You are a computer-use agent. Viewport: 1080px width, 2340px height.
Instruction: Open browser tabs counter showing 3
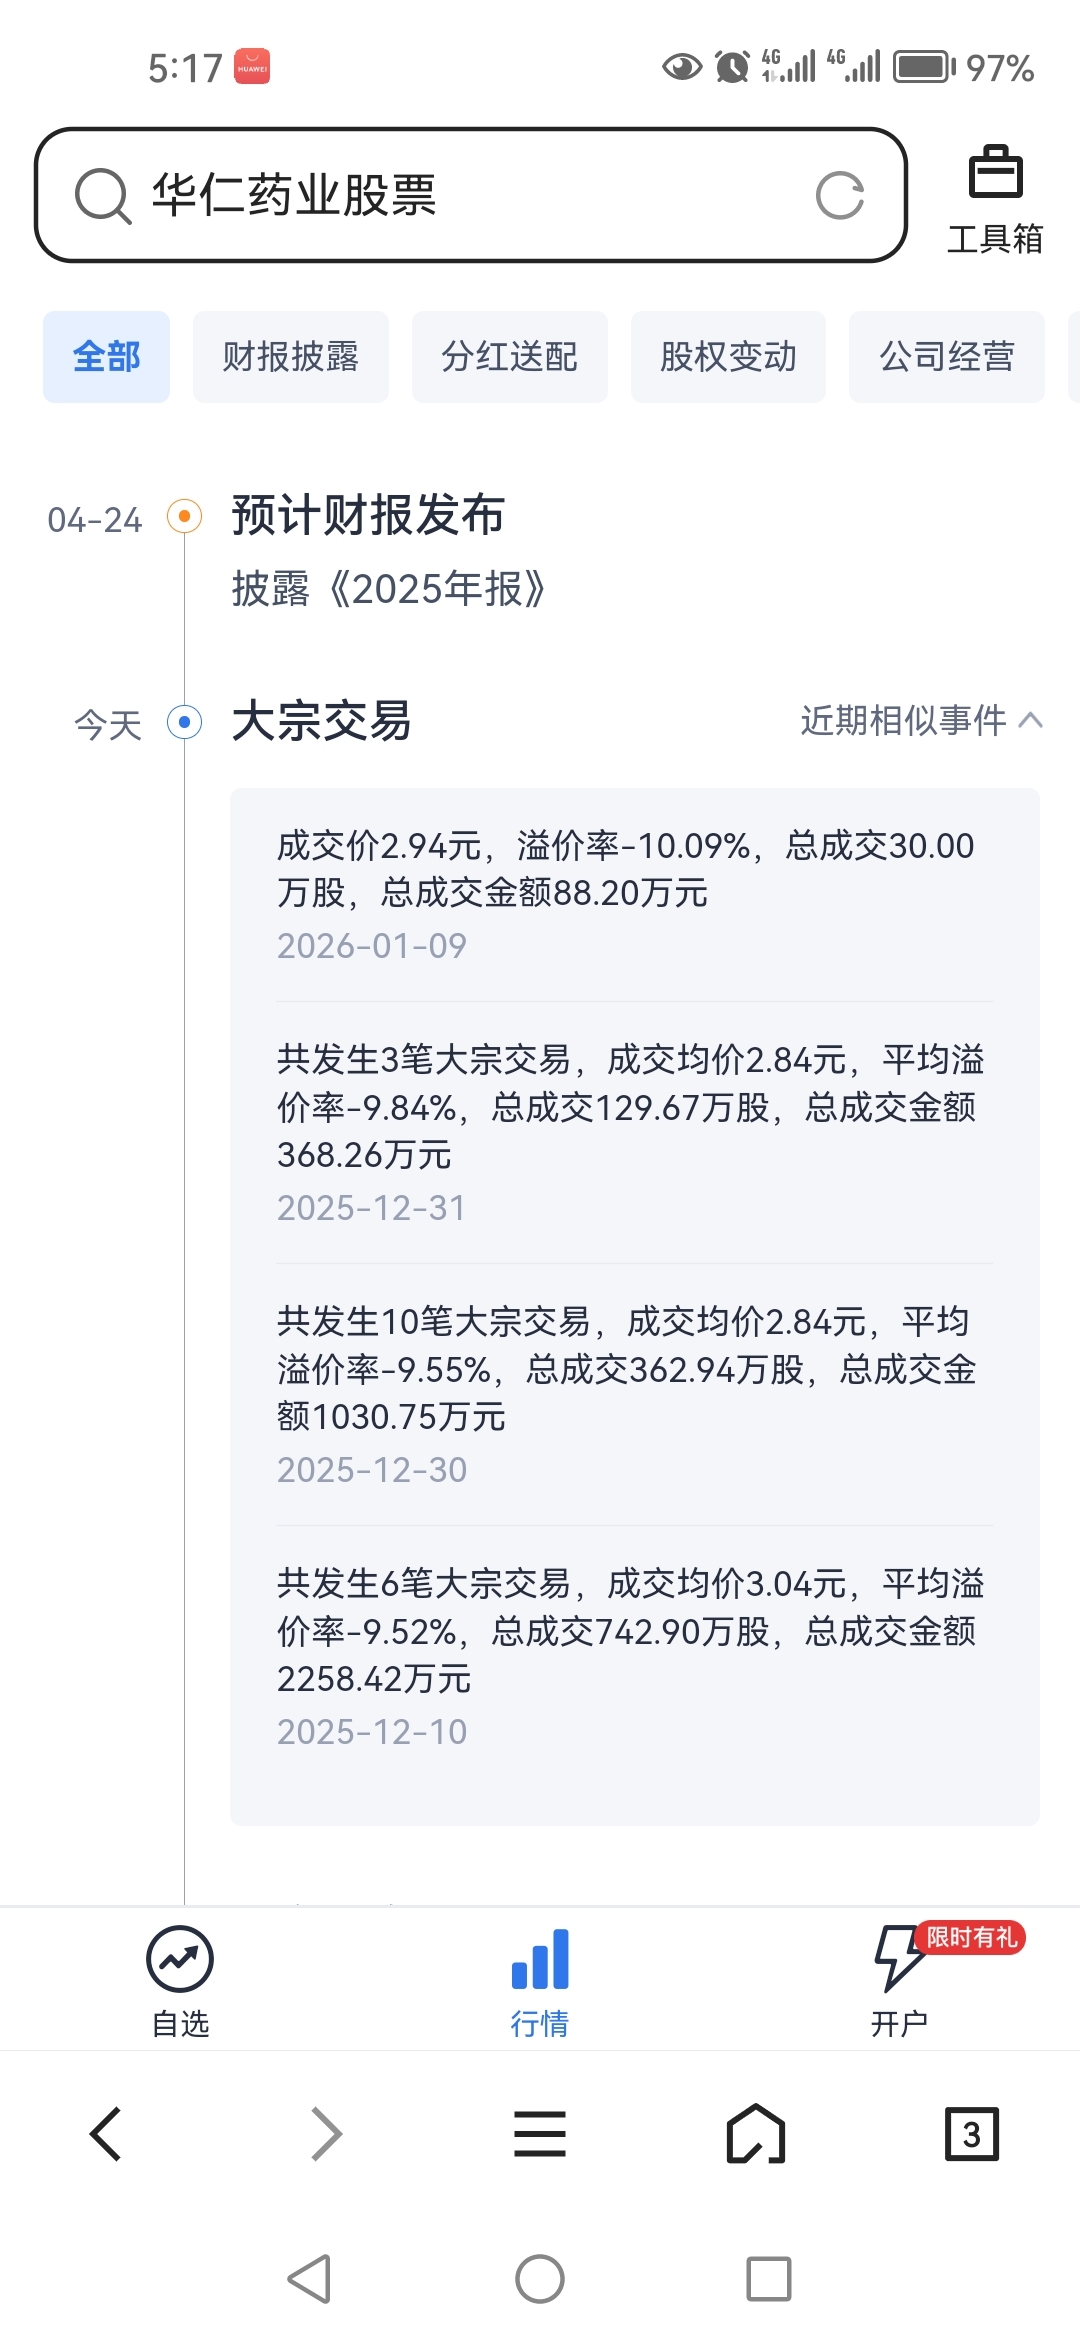point(971,2134)
